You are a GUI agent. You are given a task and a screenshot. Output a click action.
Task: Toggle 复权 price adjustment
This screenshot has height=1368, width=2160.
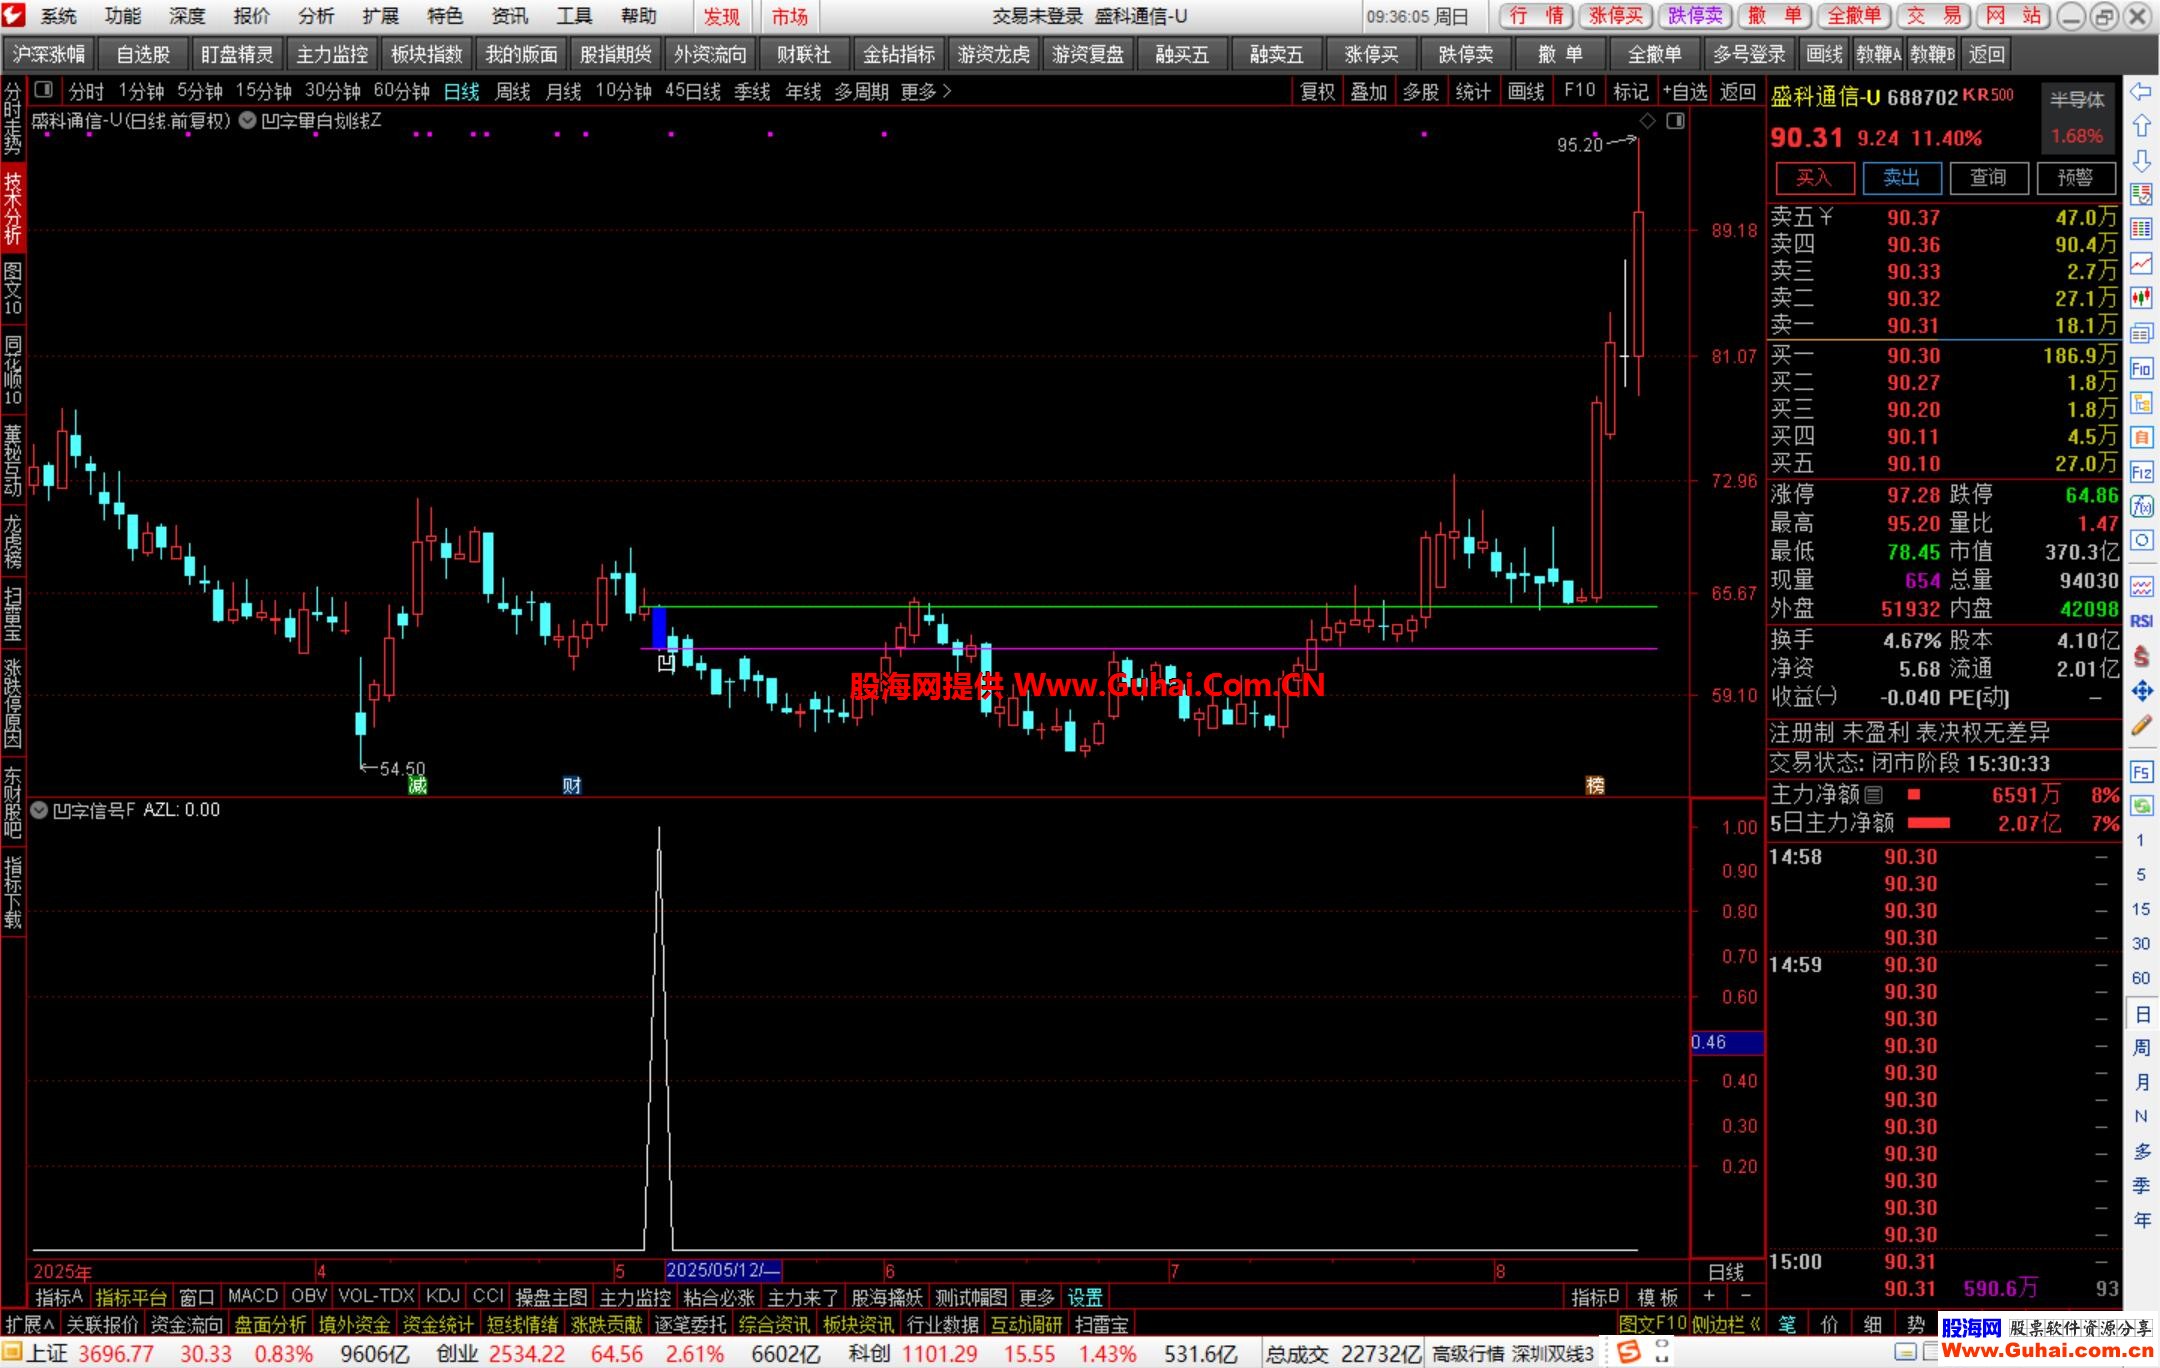(1317, 92)
